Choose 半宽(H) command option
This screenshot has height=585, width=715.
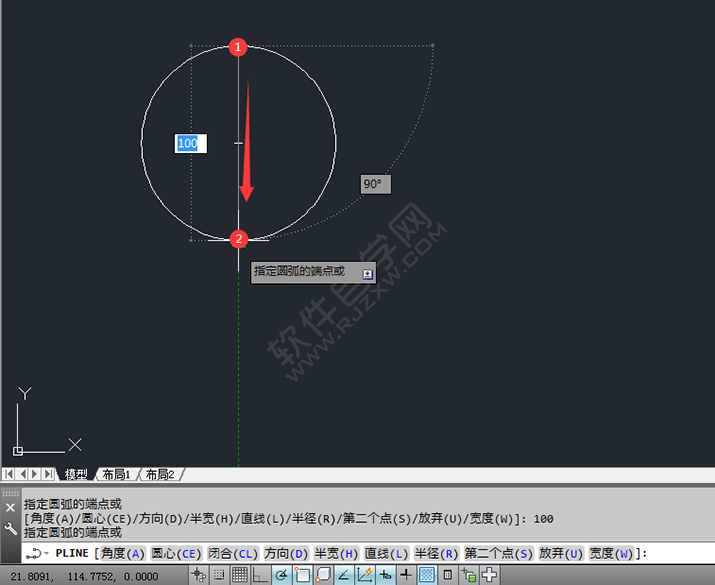pyautogui.click(x=337, y=554)
